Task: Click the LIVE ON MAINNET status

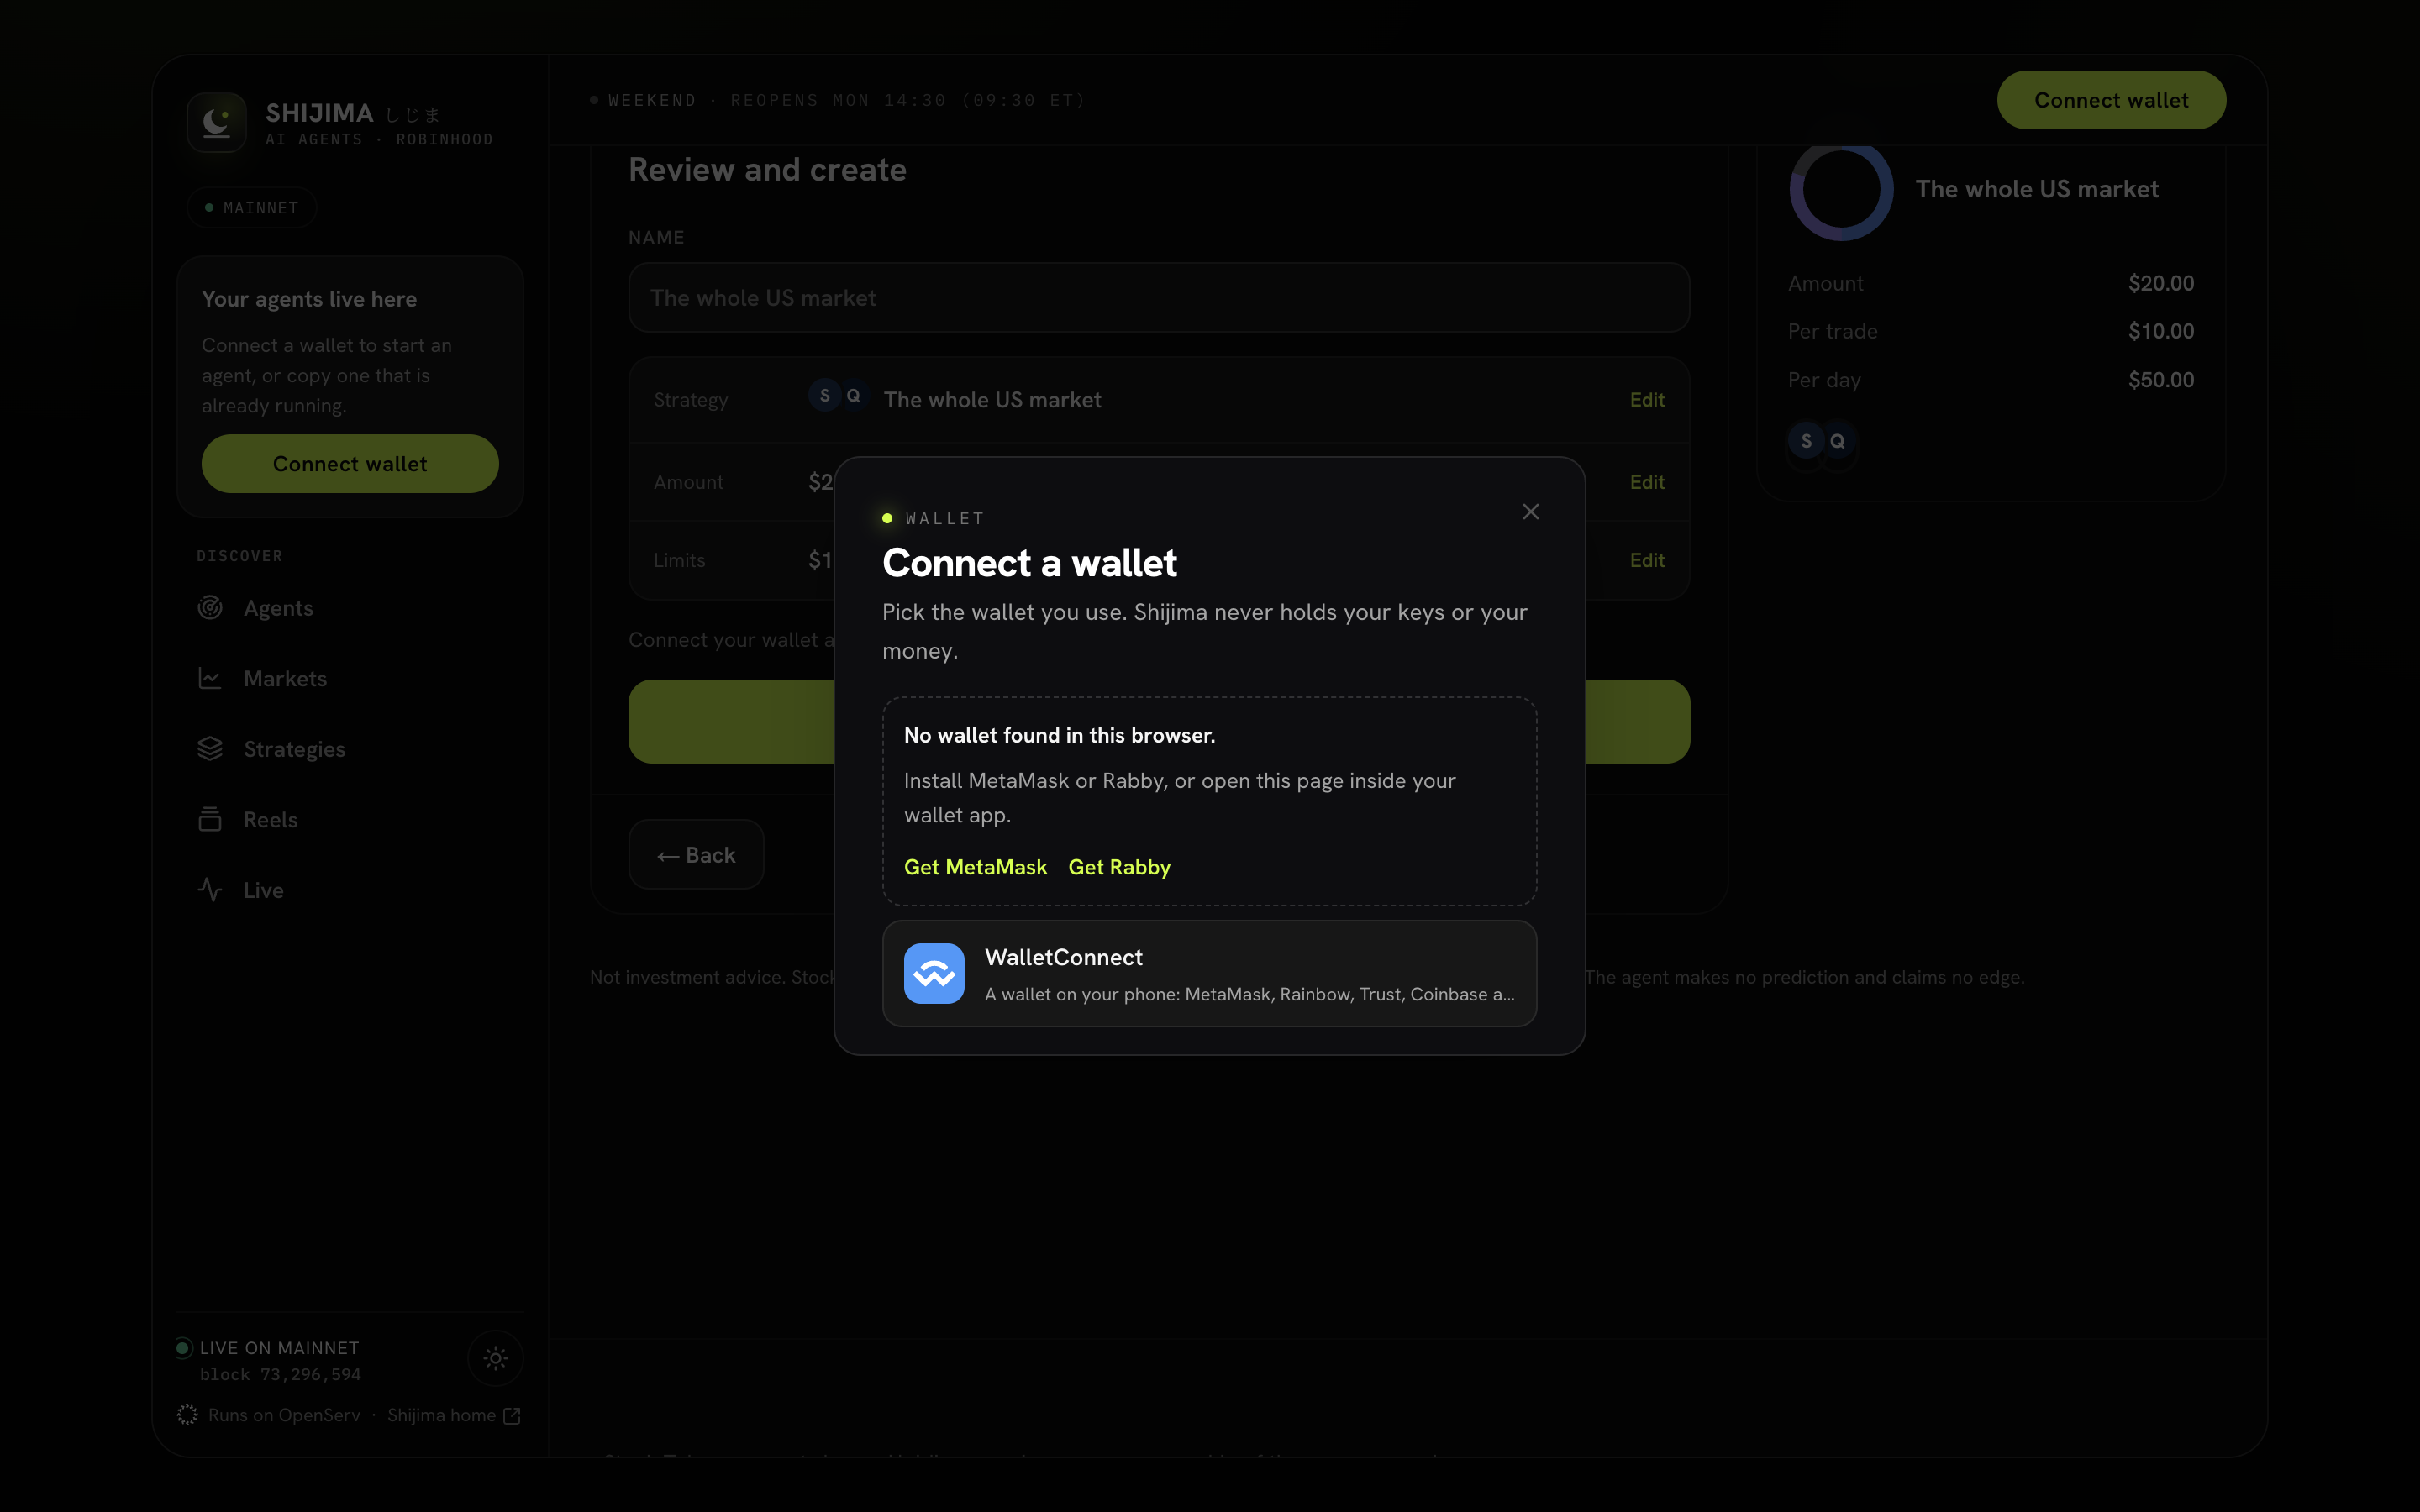Action: (x=279, y=1348)
